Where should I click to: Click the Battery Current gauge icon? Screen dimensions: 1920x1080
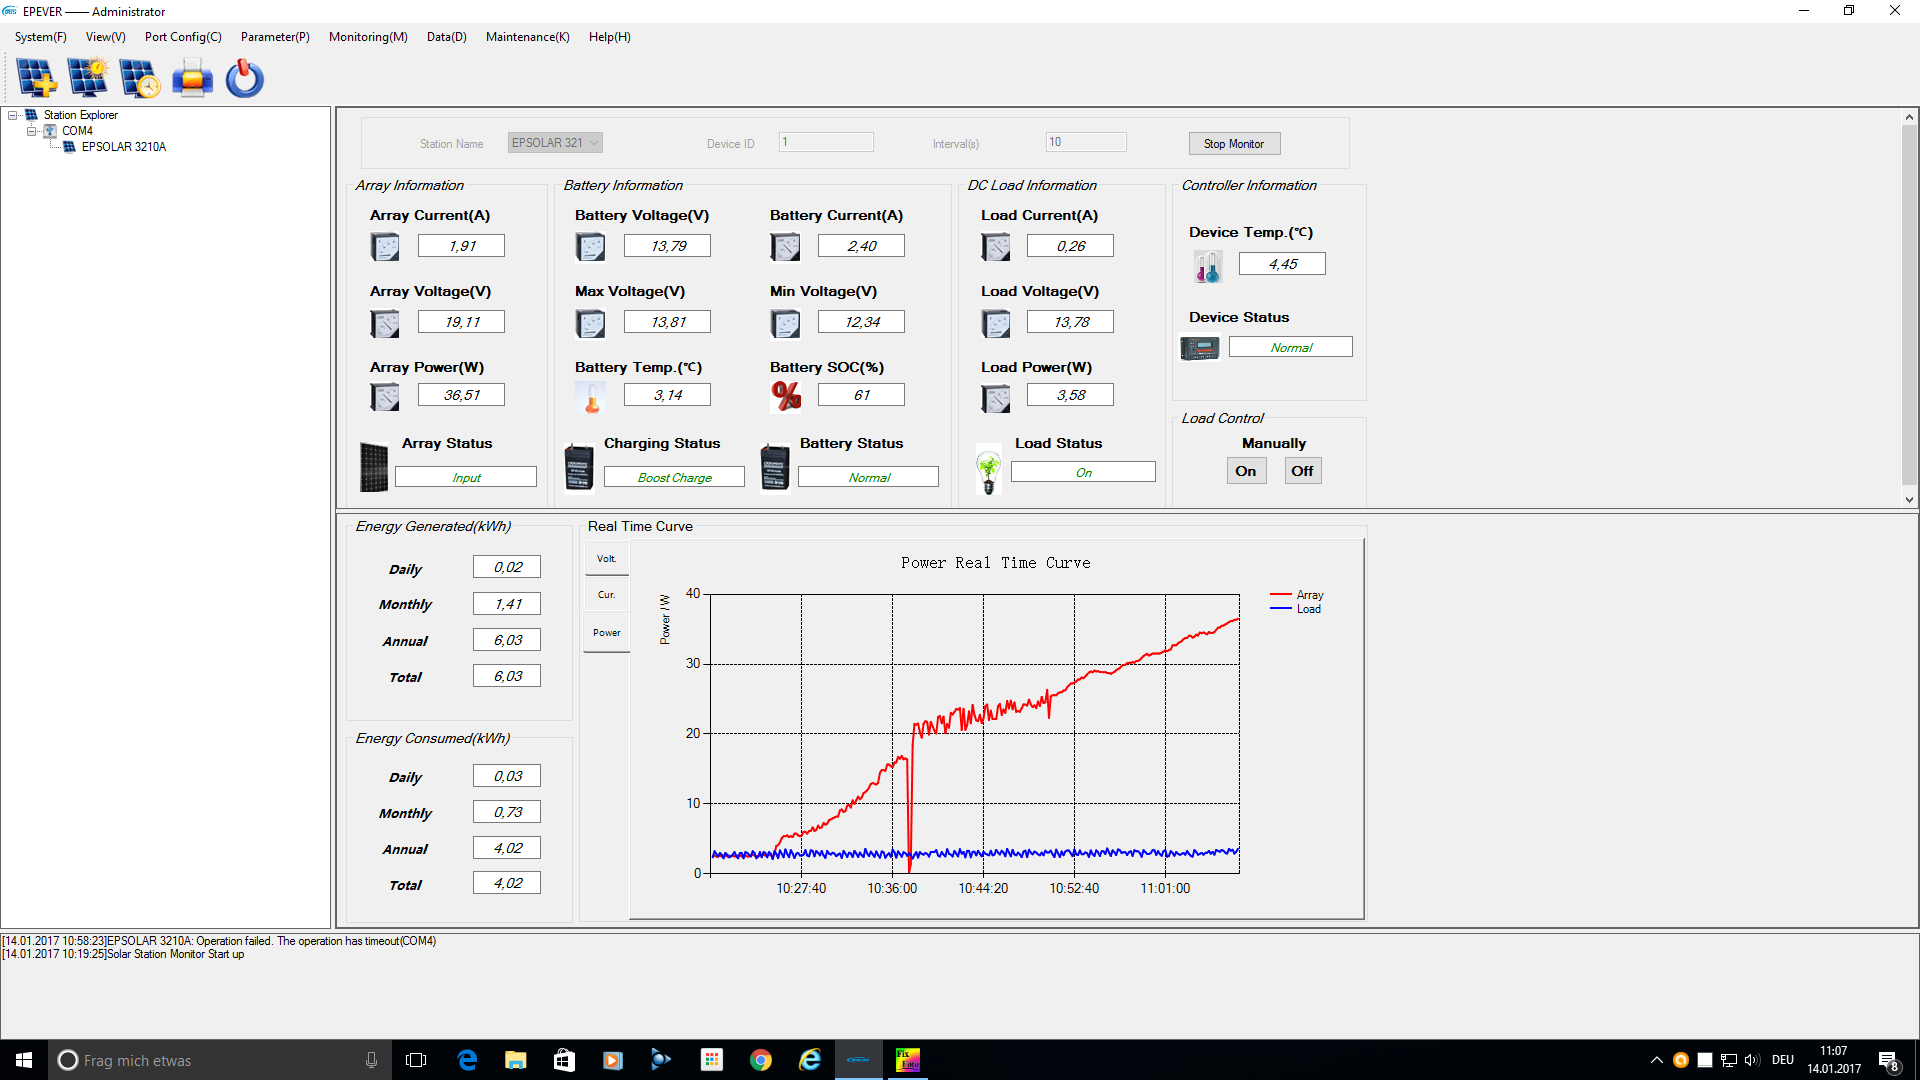pos(786,246)
